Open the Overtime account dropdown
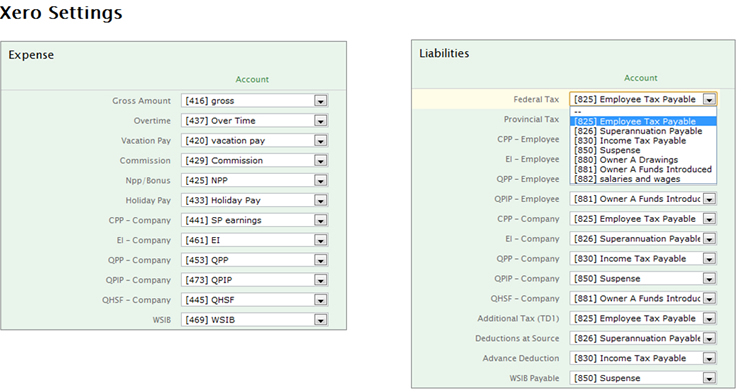This screenshot has height=392, width=741. (254, 121)
